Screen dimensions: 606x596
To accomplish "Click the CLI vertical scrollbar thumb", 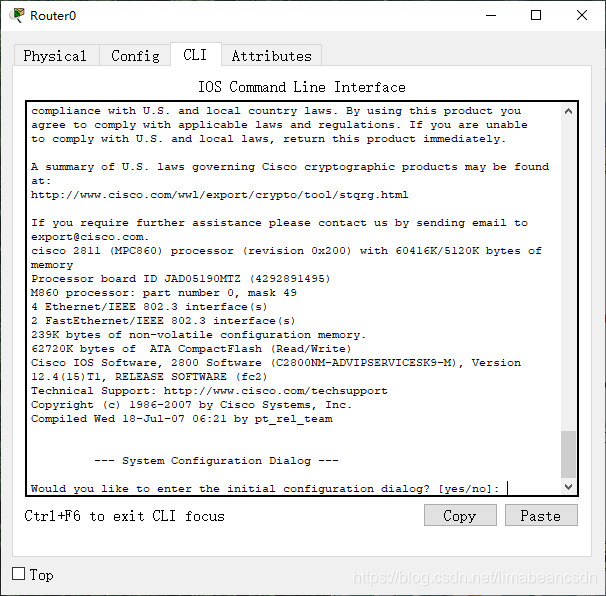I will [x=568, y=455].
